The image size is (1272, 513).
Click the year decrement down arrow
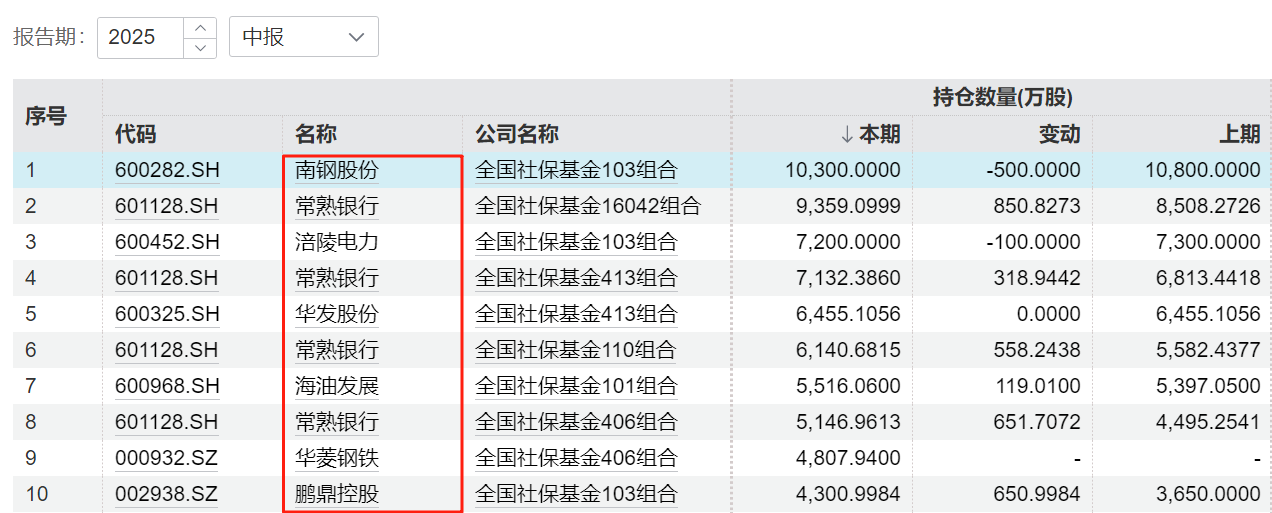tap(201, 47)
